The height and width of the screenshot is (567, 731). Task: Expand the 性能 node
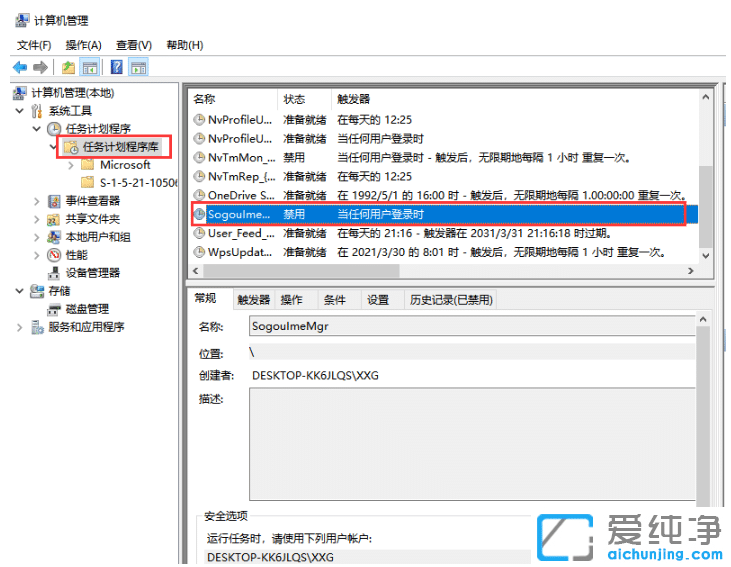click(x=37, y=255)
